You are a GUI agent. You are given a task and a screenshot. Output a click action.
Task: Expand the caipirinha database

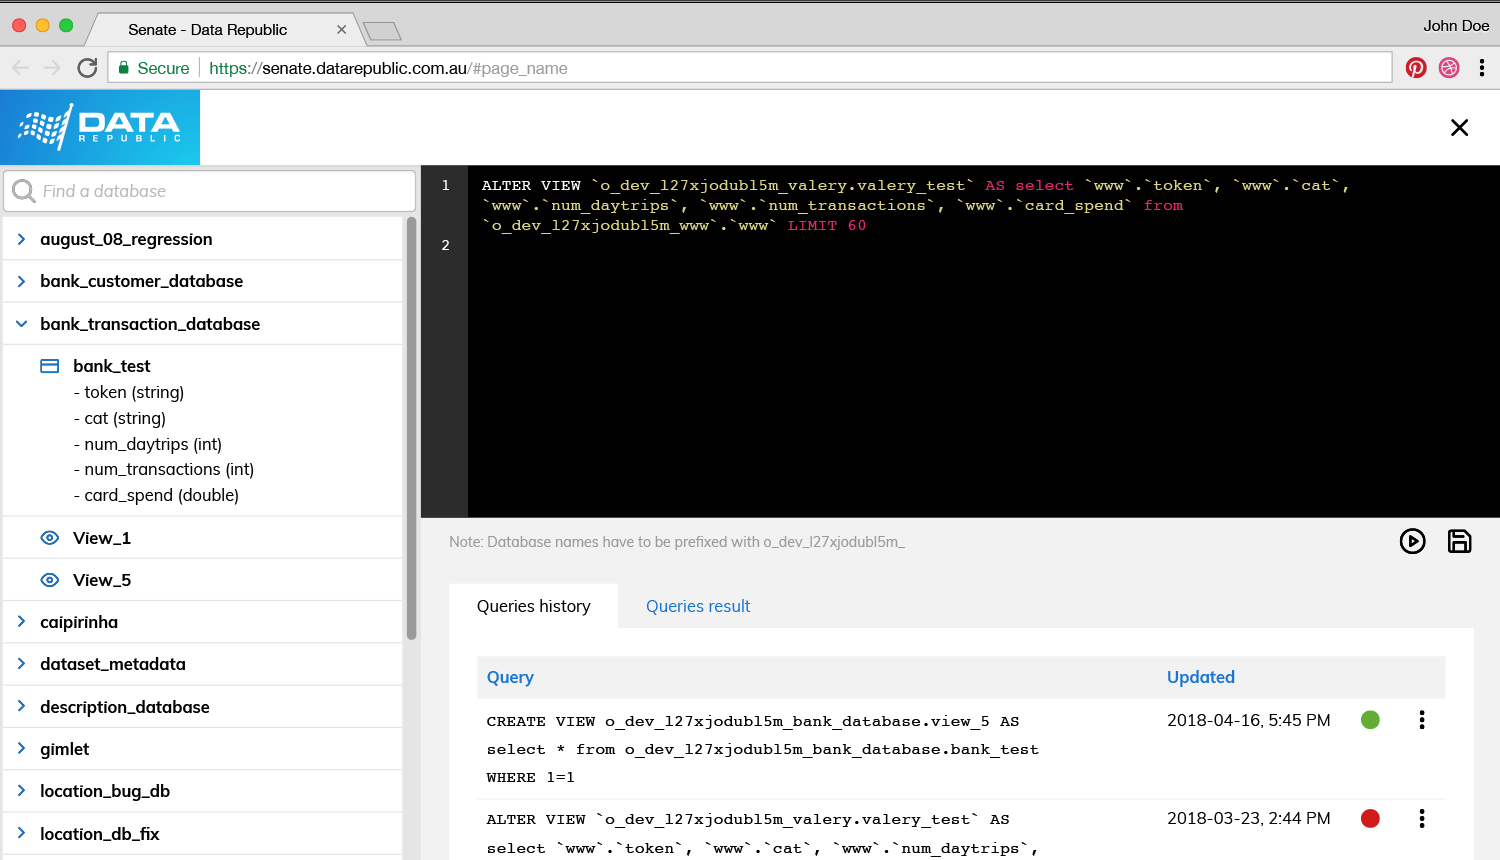(21, 622)
